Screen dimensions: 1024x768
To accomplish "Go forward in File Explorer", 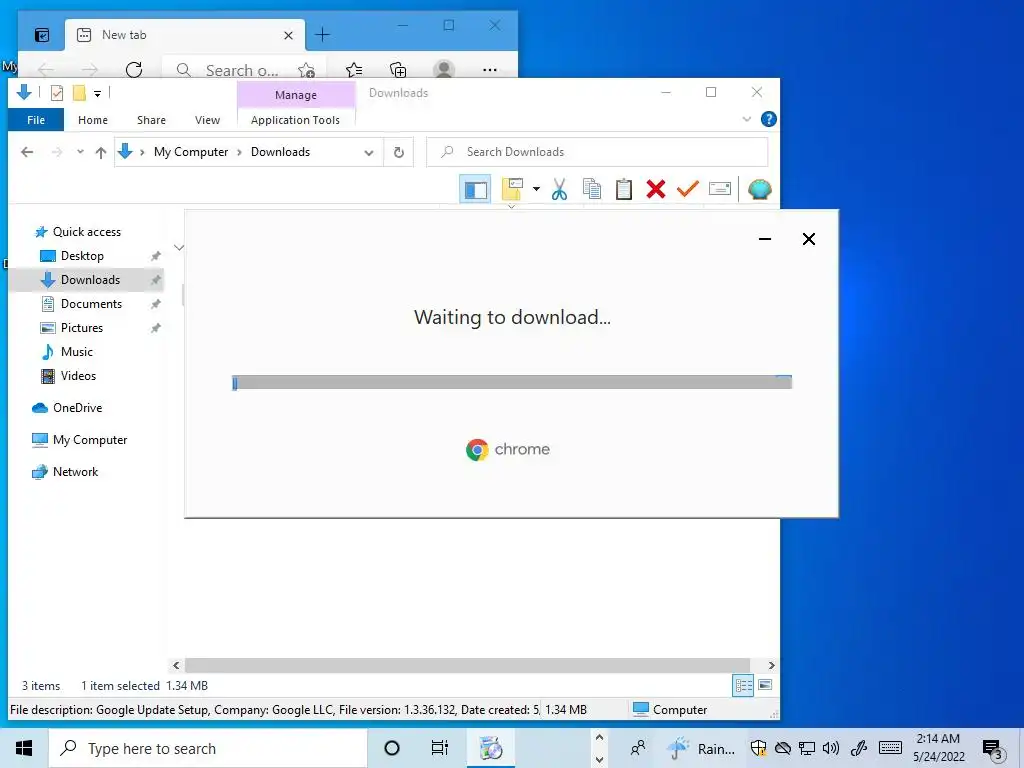I will point(57,152).
